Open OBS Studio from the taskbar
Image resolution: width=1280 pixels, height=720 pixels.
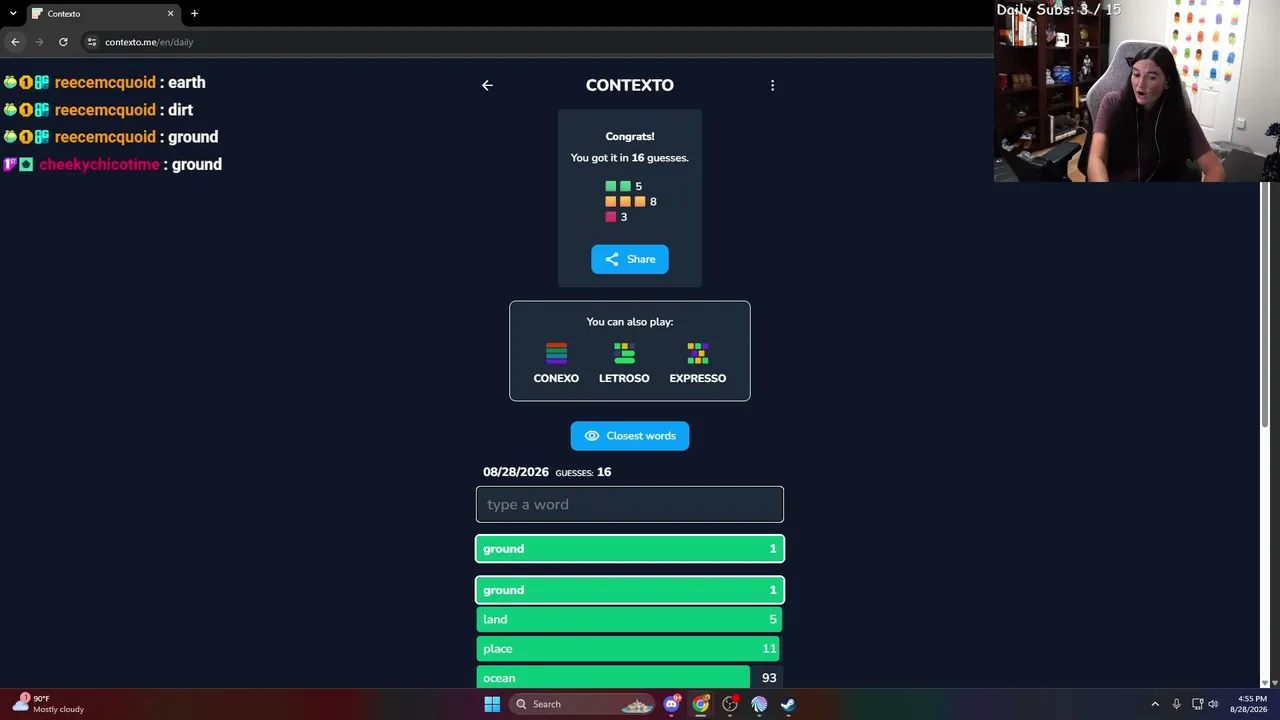point(730,704)
